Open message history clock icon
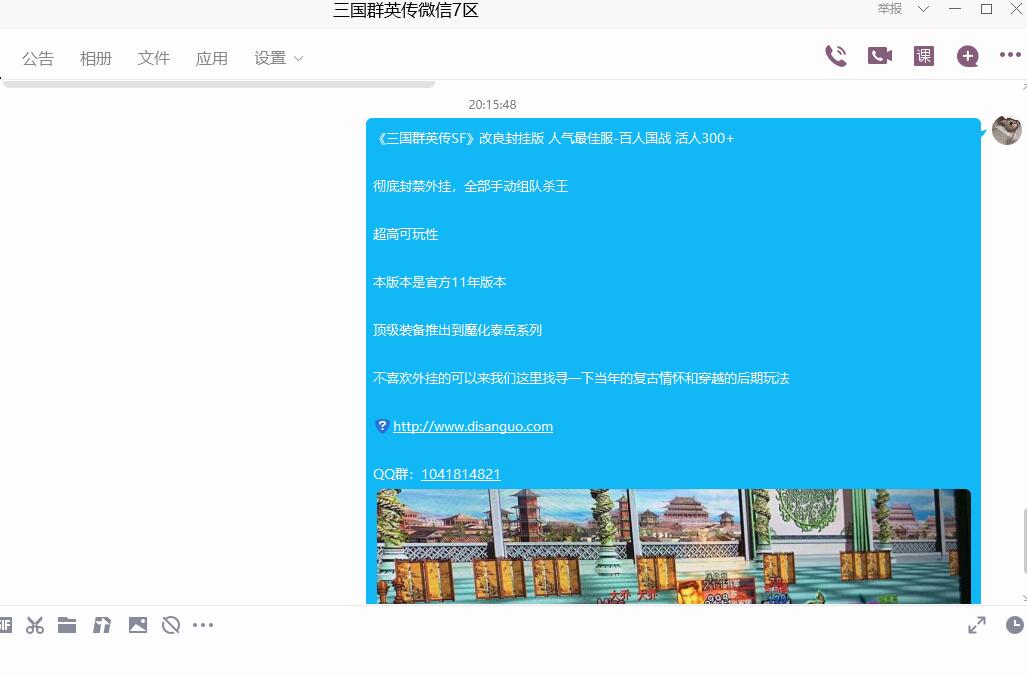Screen dimensions: 1027x675 coord(1015,625)
